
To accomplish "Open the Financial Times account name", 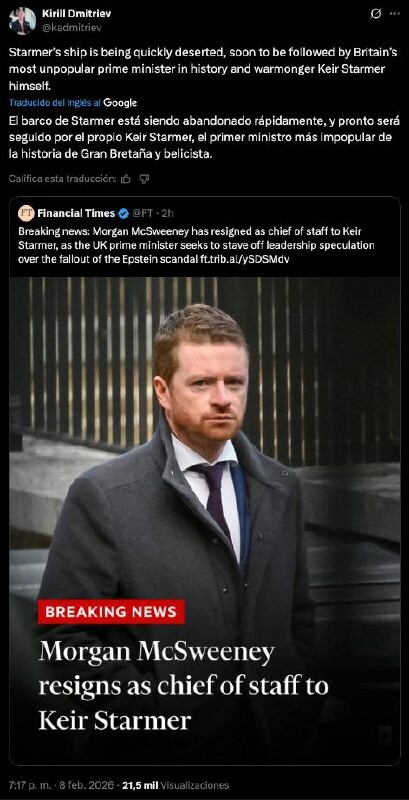I will tap(76, 213).
